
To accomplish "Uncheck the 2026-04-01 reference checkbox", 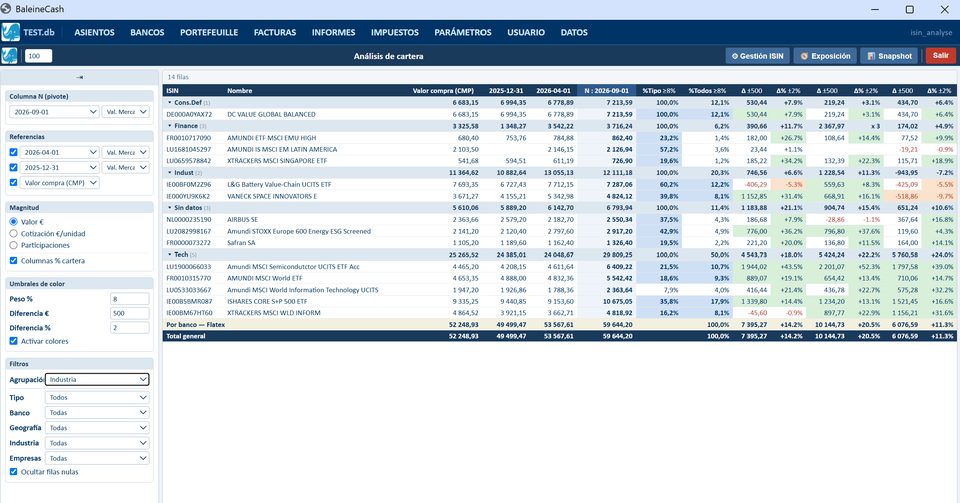I will point(13,152).
